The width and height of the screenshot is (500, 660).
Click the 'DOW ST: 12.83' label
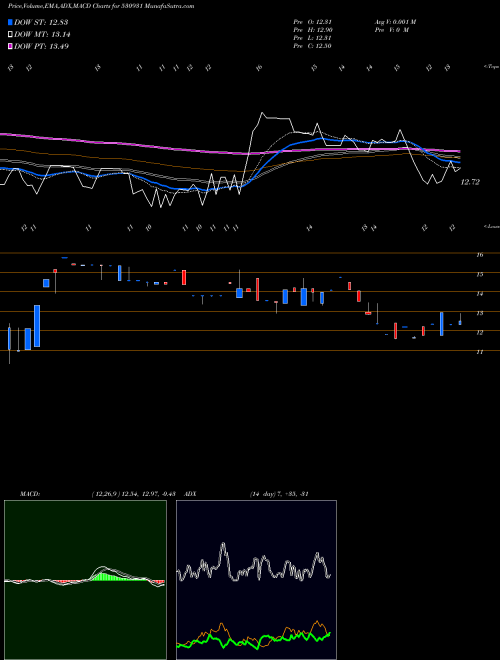41,22
